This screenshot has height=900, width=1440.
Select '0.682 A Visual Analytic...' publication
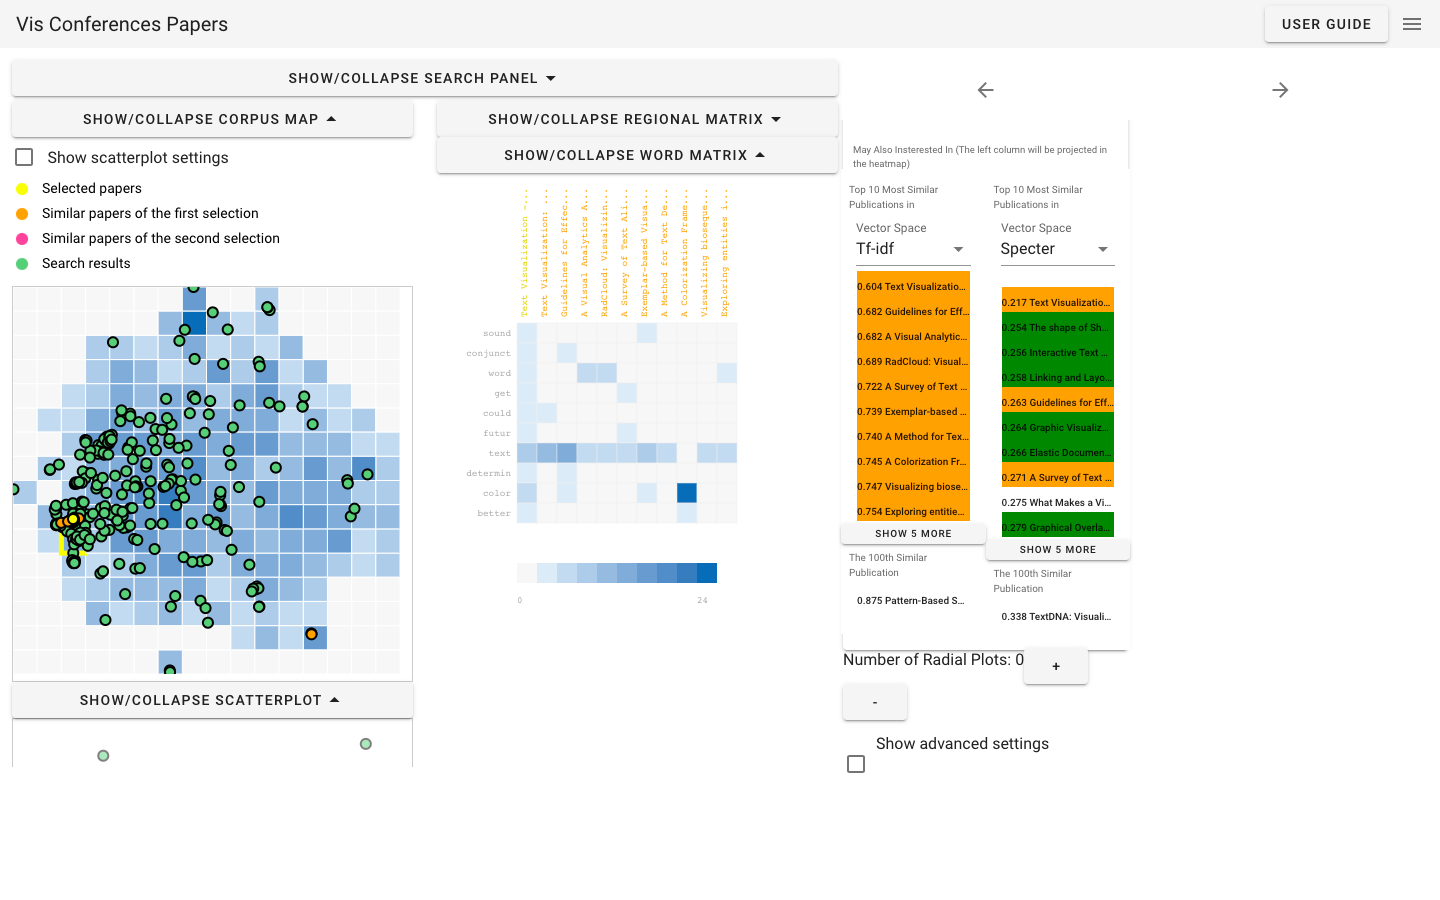pyautogui.click(x=913, y=337)
